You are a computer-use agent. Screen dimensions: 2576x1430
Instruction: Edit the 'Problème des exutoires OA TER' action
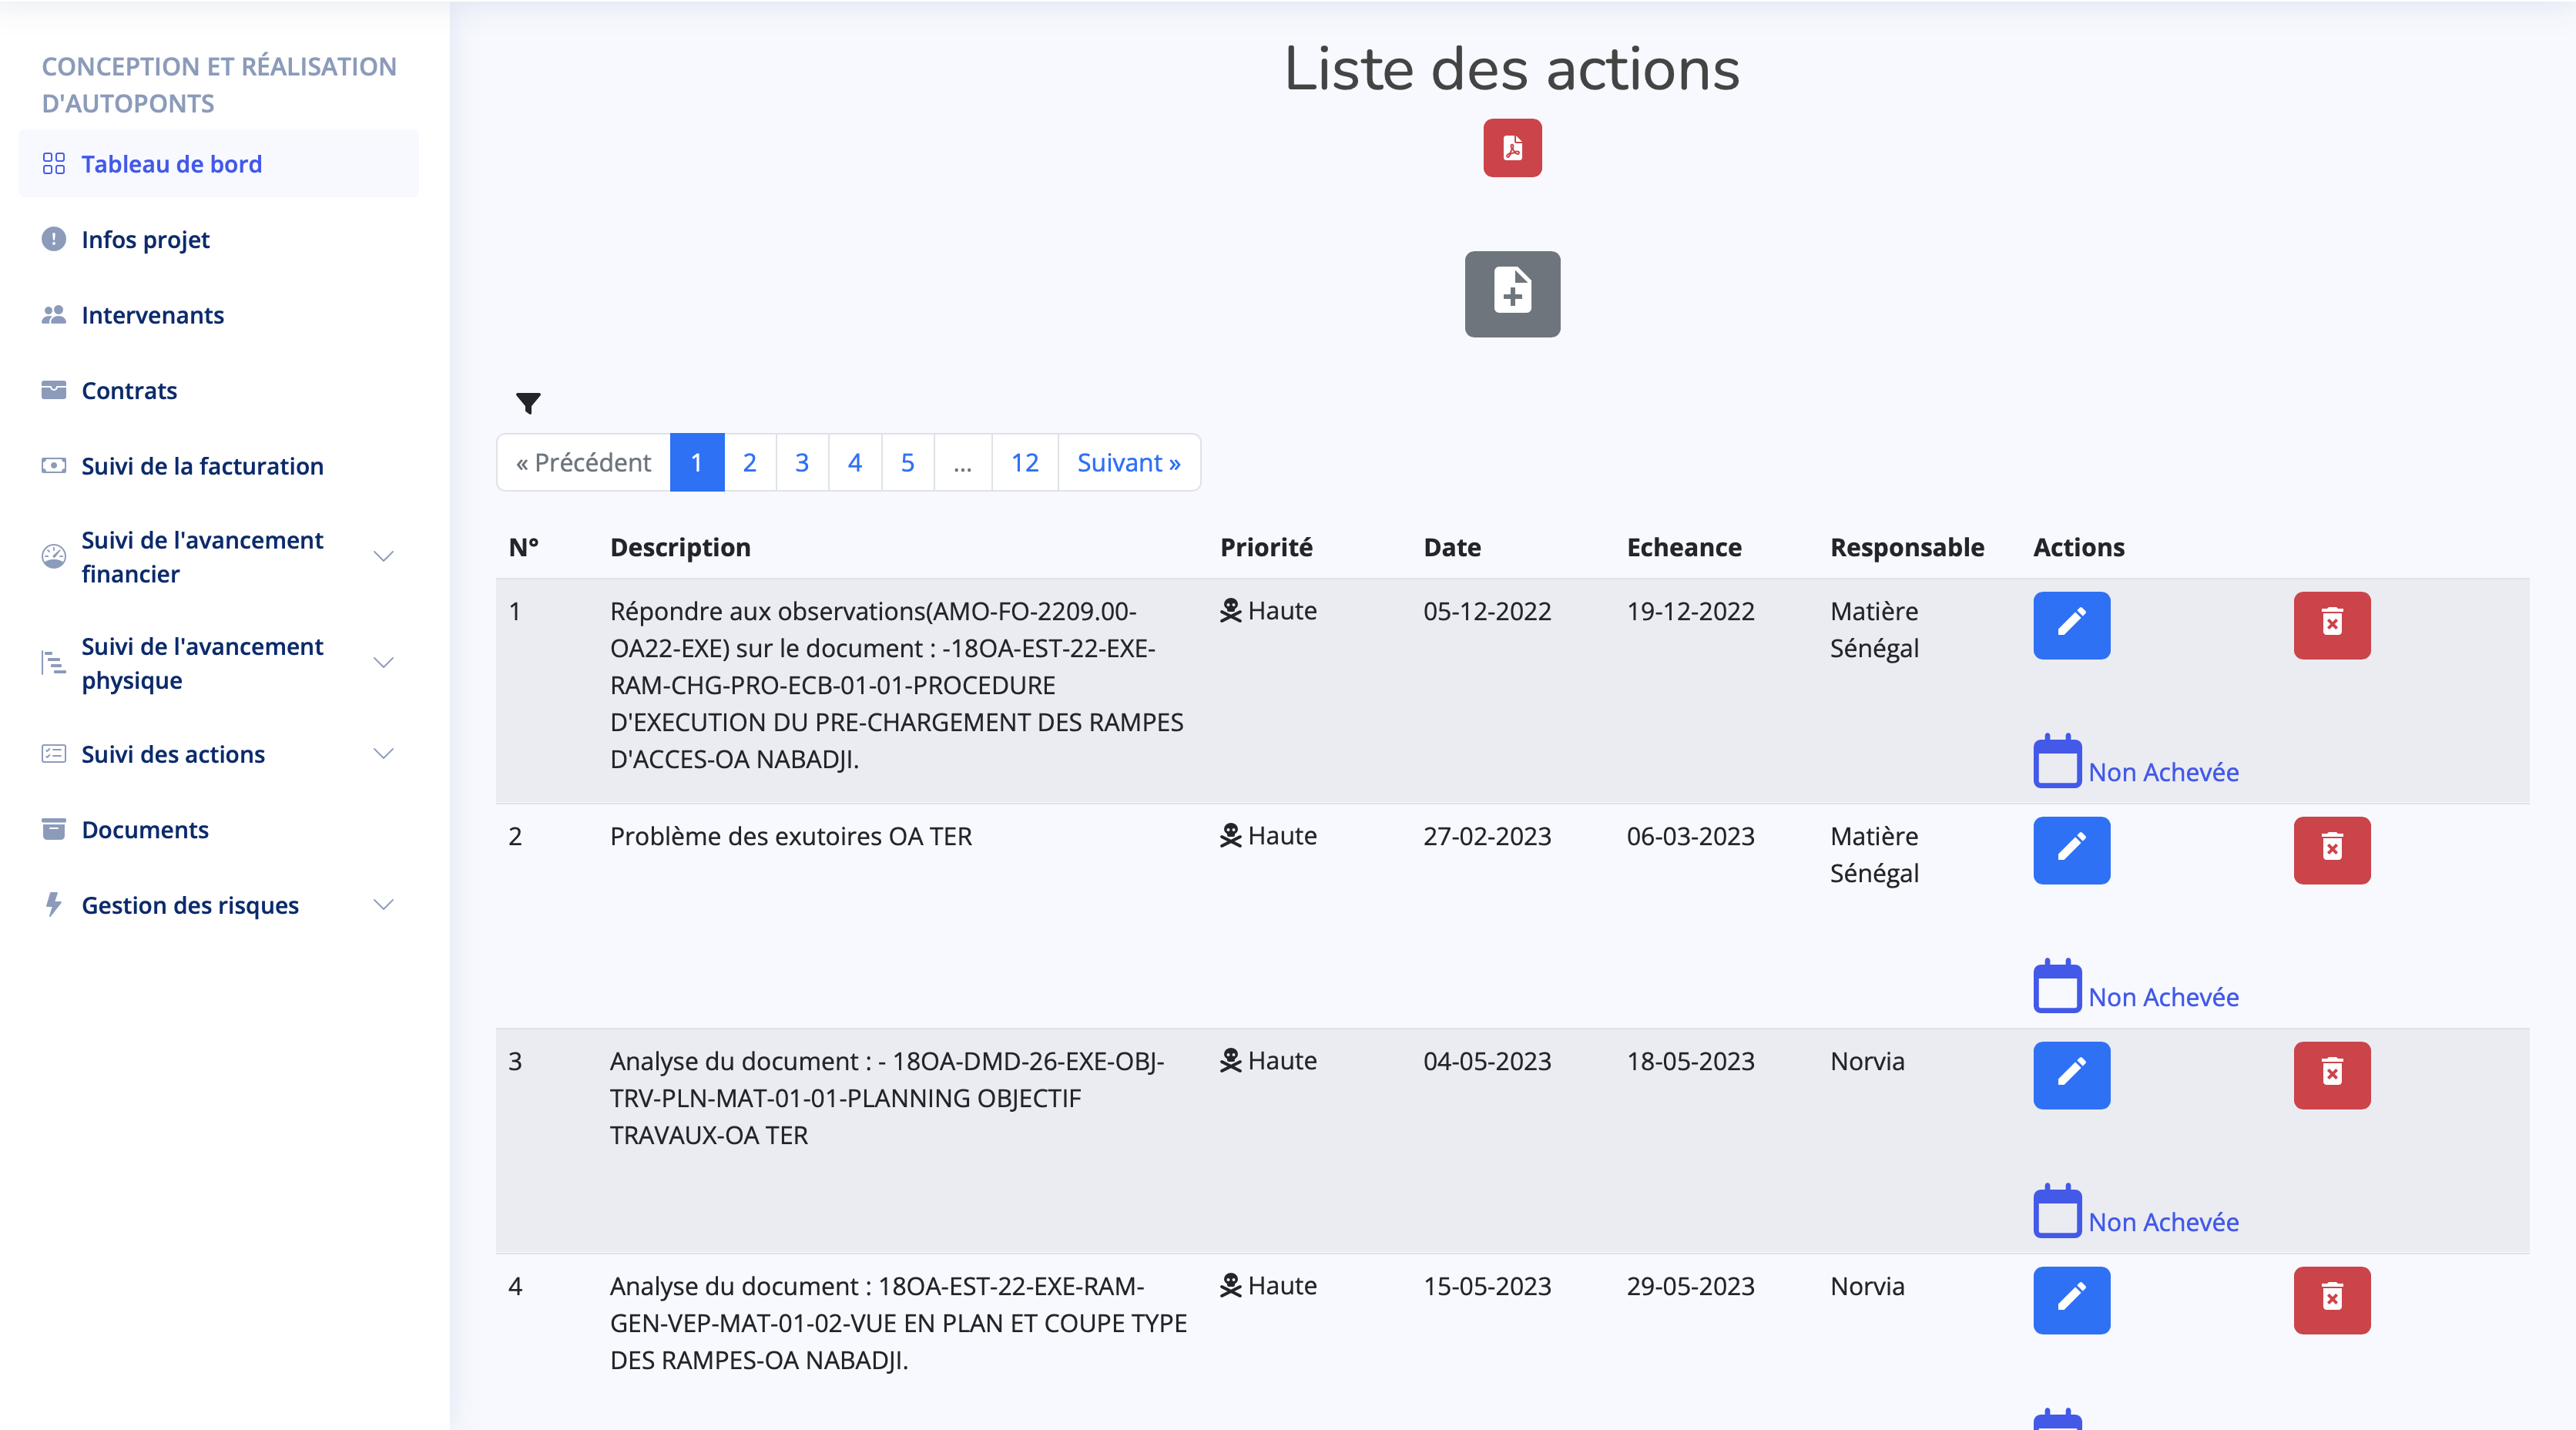click(2071, 850)
